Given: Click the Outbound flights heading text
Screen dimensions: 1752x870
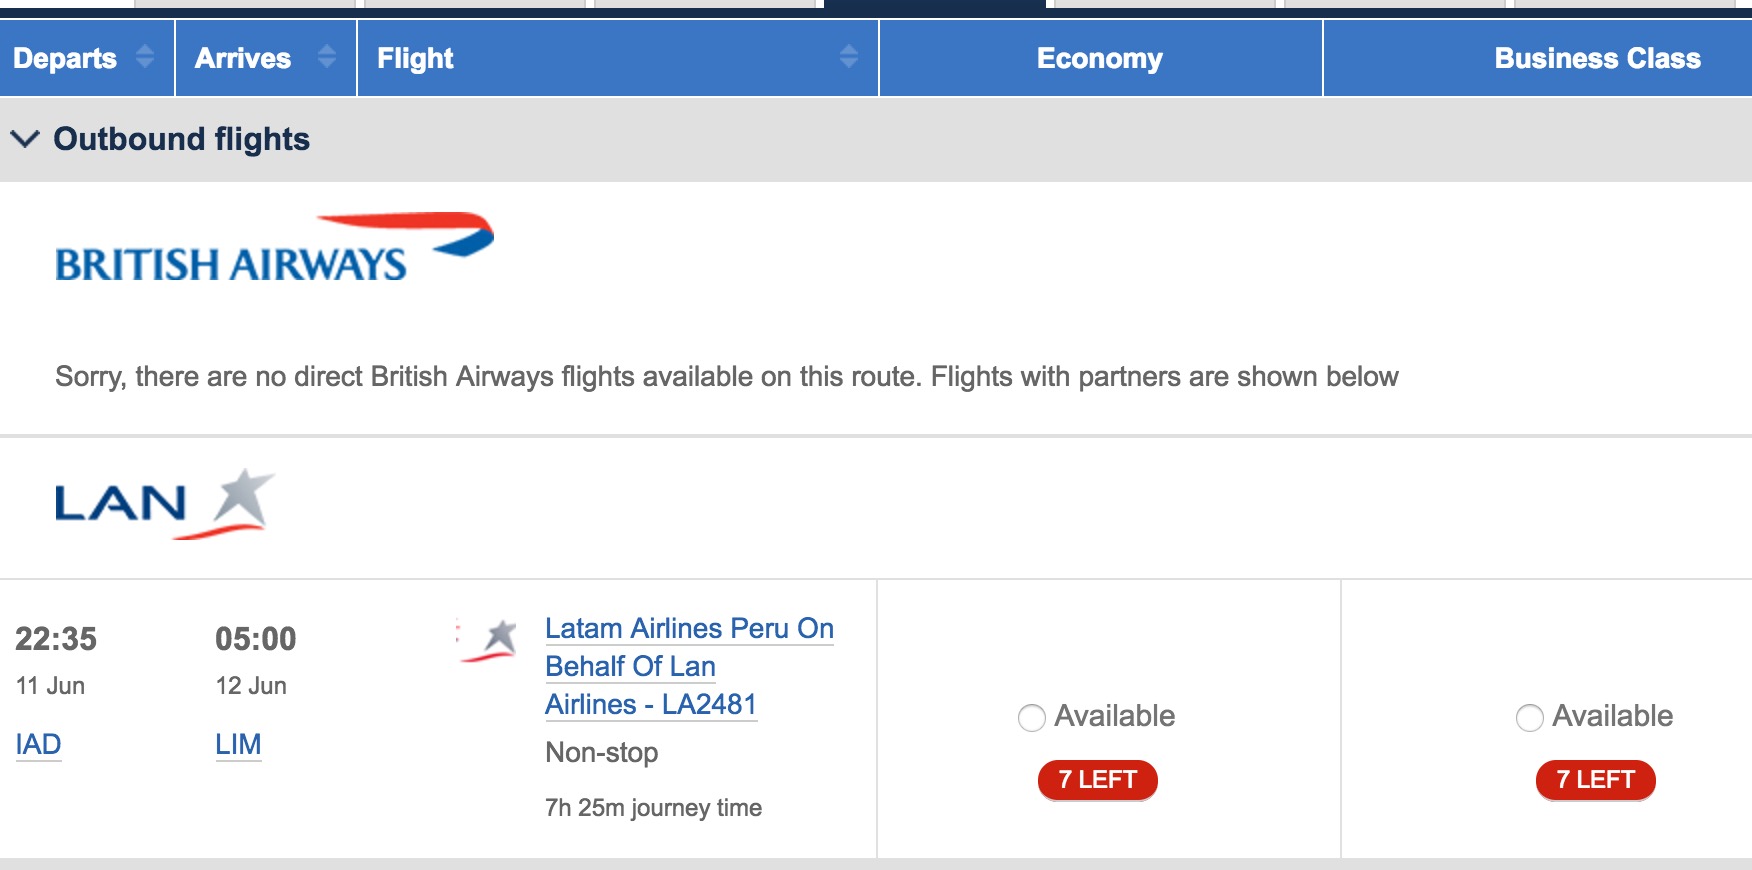Looking at the screenshot, I should 181,139.
